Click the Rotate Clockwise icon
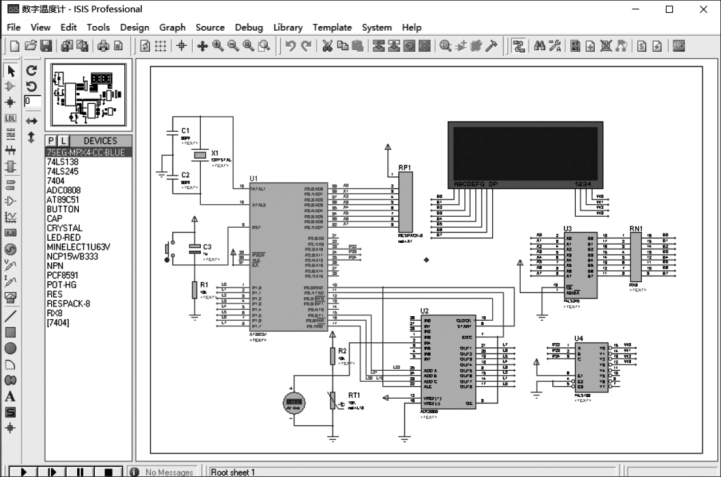This screenshot has height=477, width=721. [x=32, y=70]
